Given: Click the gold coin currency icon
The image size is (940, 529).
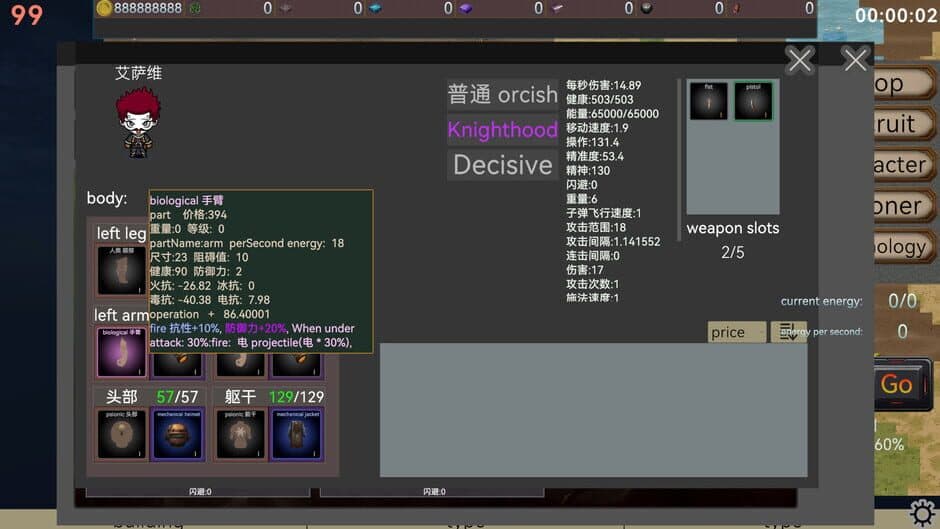Looking at the screenshot, I should 103,8.
